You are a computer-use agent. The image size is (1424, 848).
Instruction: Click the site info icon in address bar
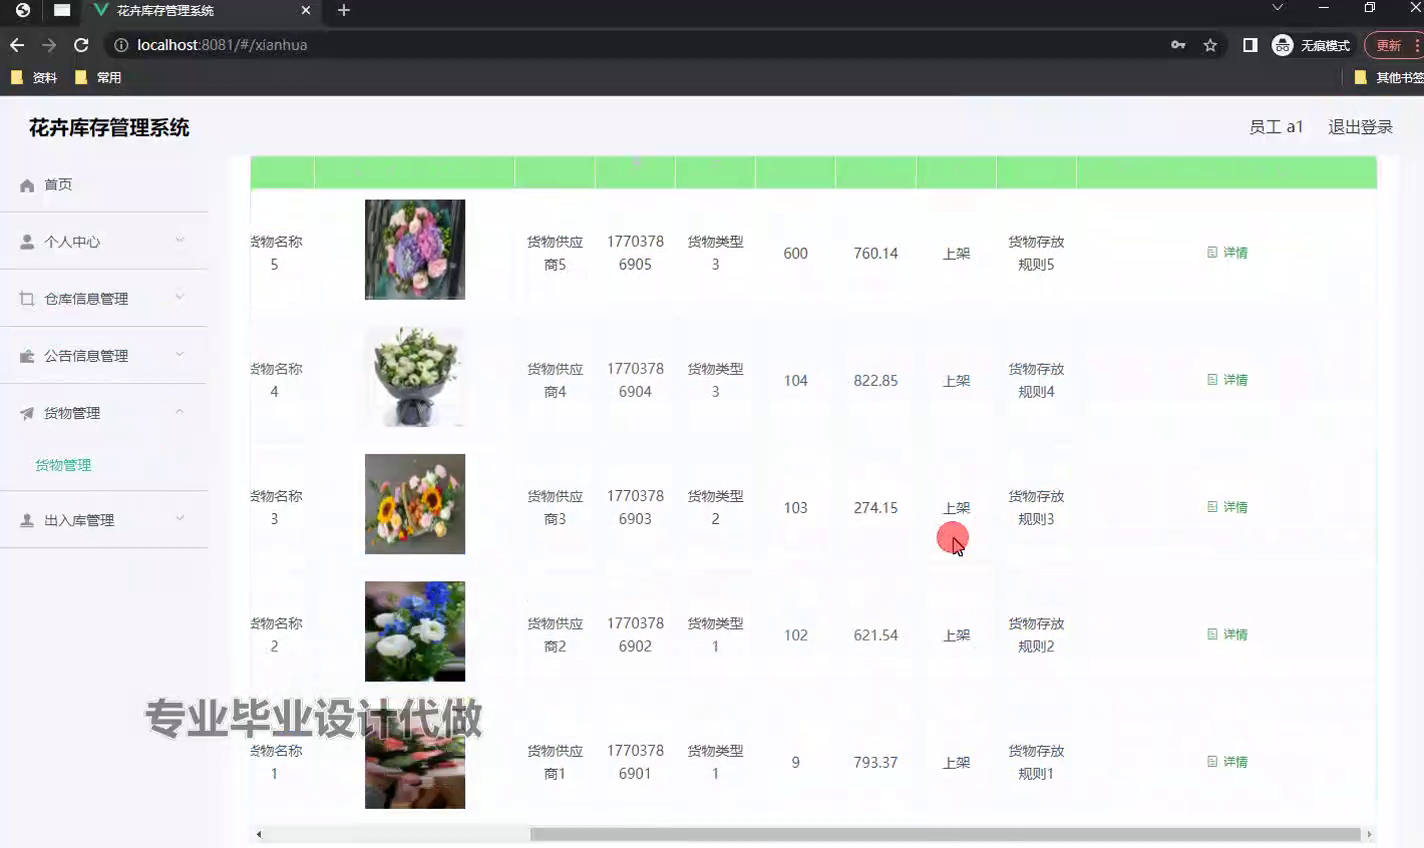pos(121,45)
